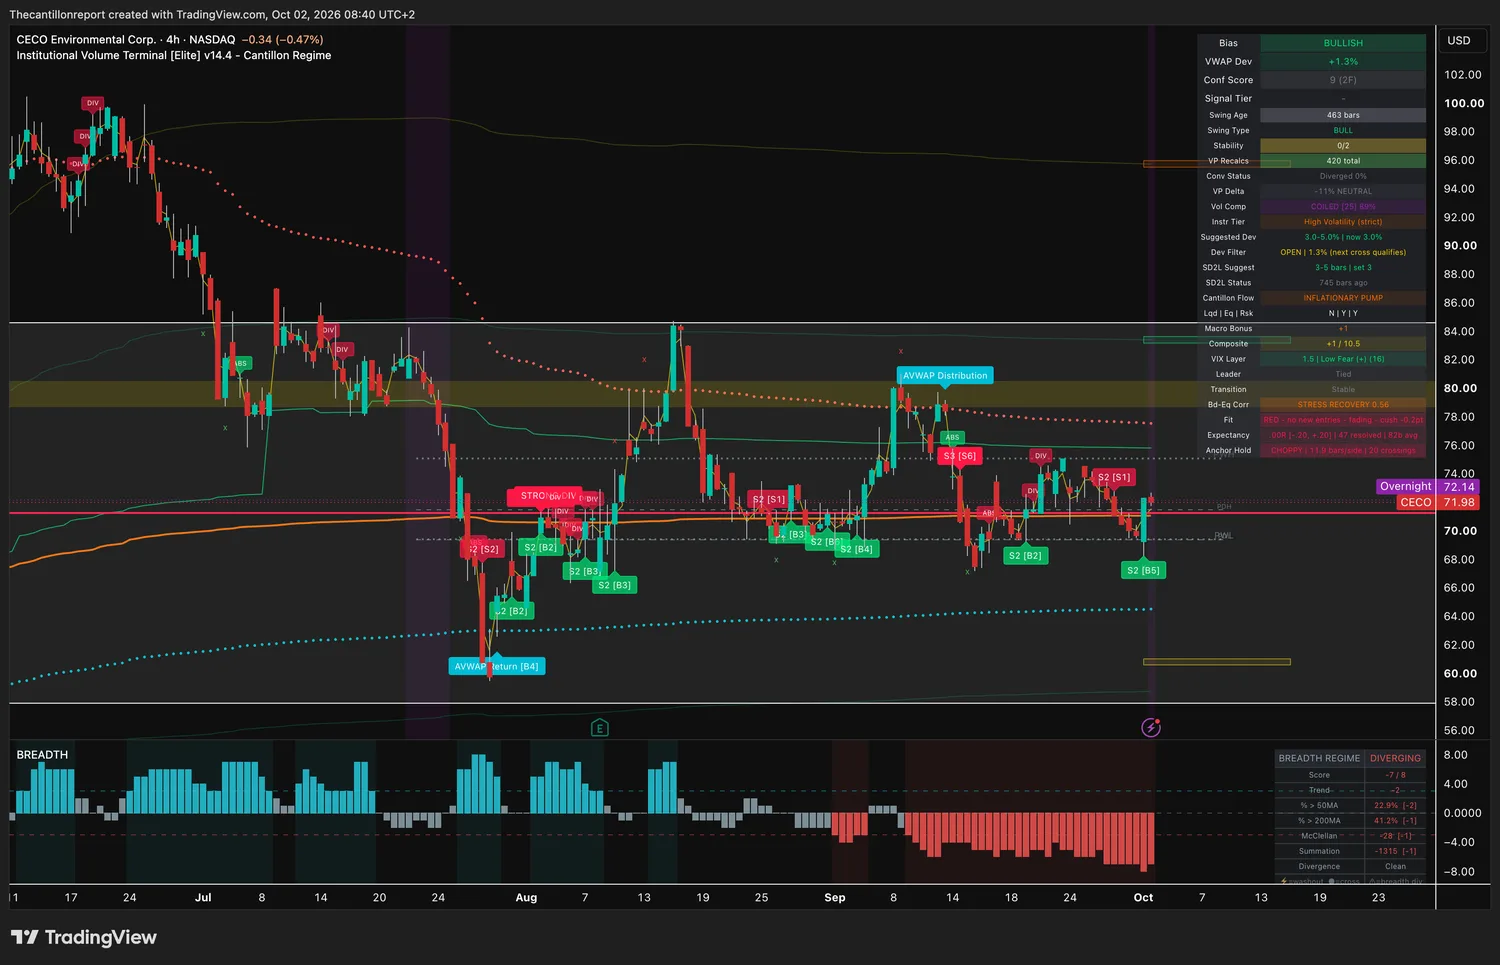The width and height of the screenshot is (1500, 965).
Task: Click the Jul label on time axis
Action: coord(203,898)
